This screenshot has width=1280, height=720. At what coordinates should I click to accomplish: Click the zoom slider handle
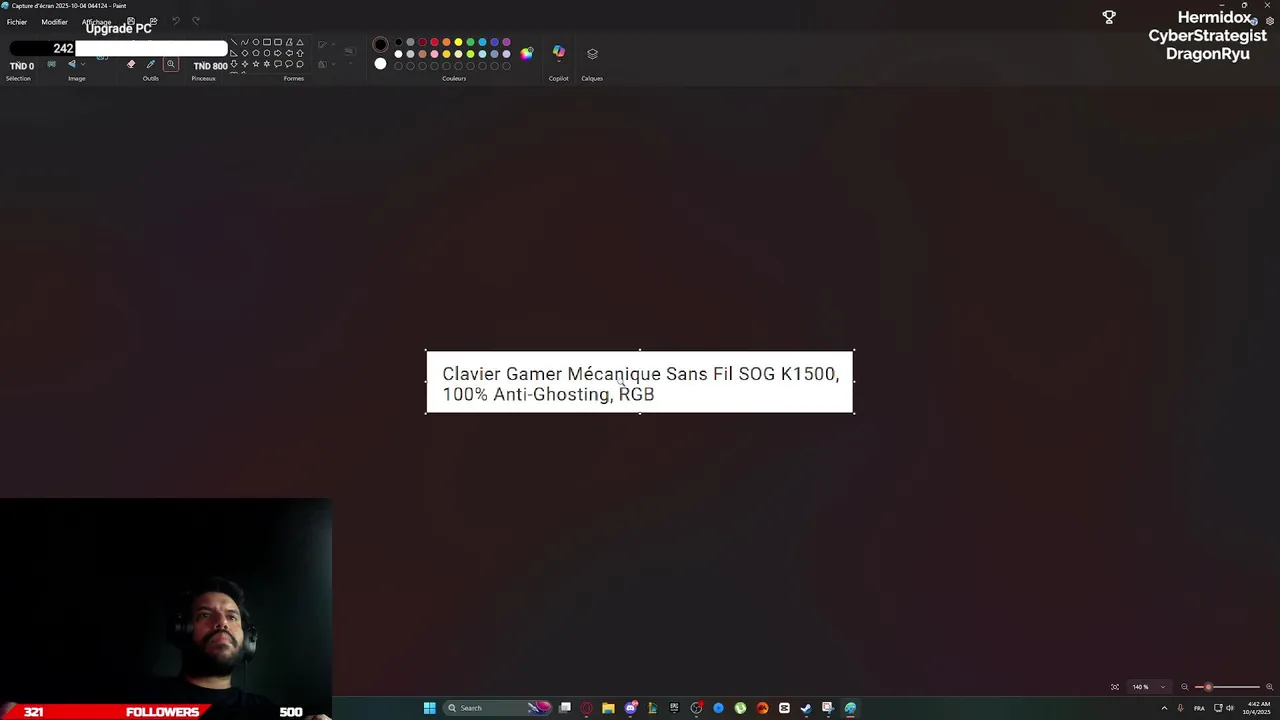point(1208,687)
